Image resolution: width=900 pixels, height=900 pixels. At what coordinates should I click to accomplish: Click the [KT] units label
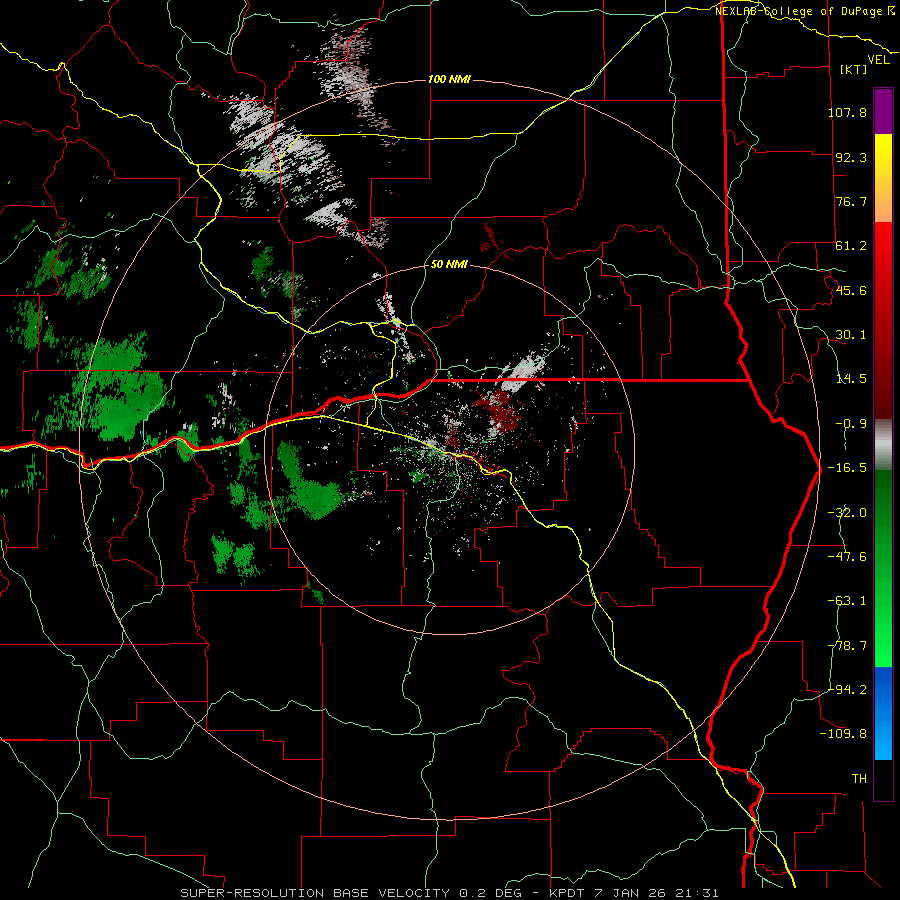pyautogui.click(x=854, y=69)
